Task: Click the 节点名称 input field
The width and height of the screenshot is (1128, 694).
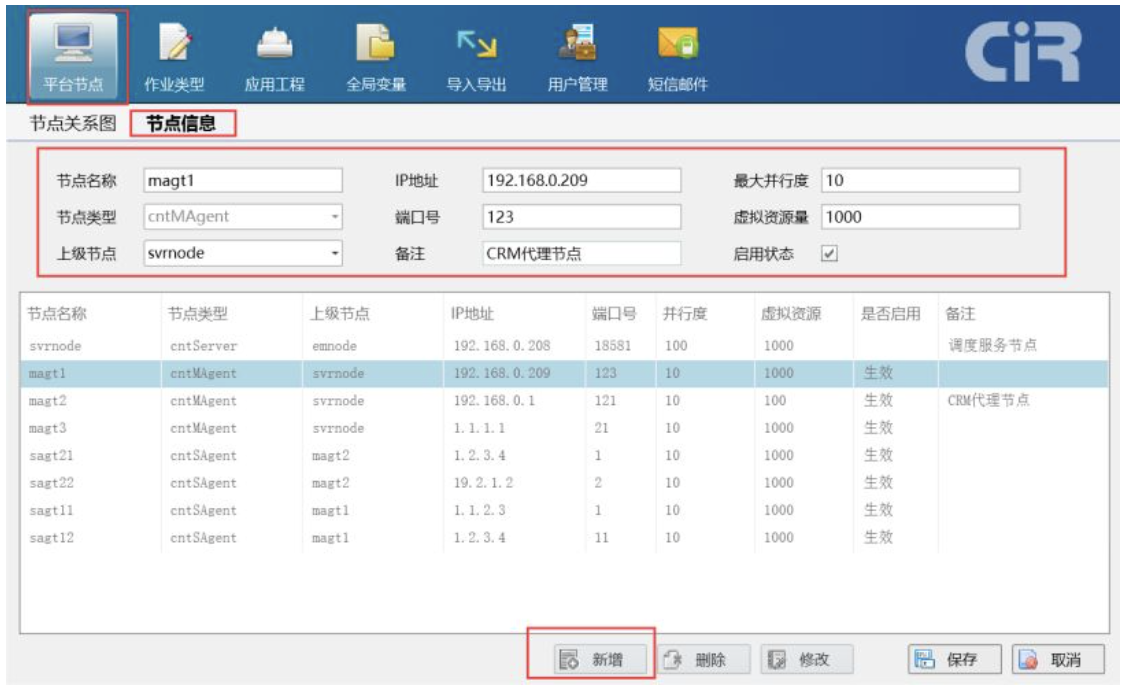Action: point(243,181)
